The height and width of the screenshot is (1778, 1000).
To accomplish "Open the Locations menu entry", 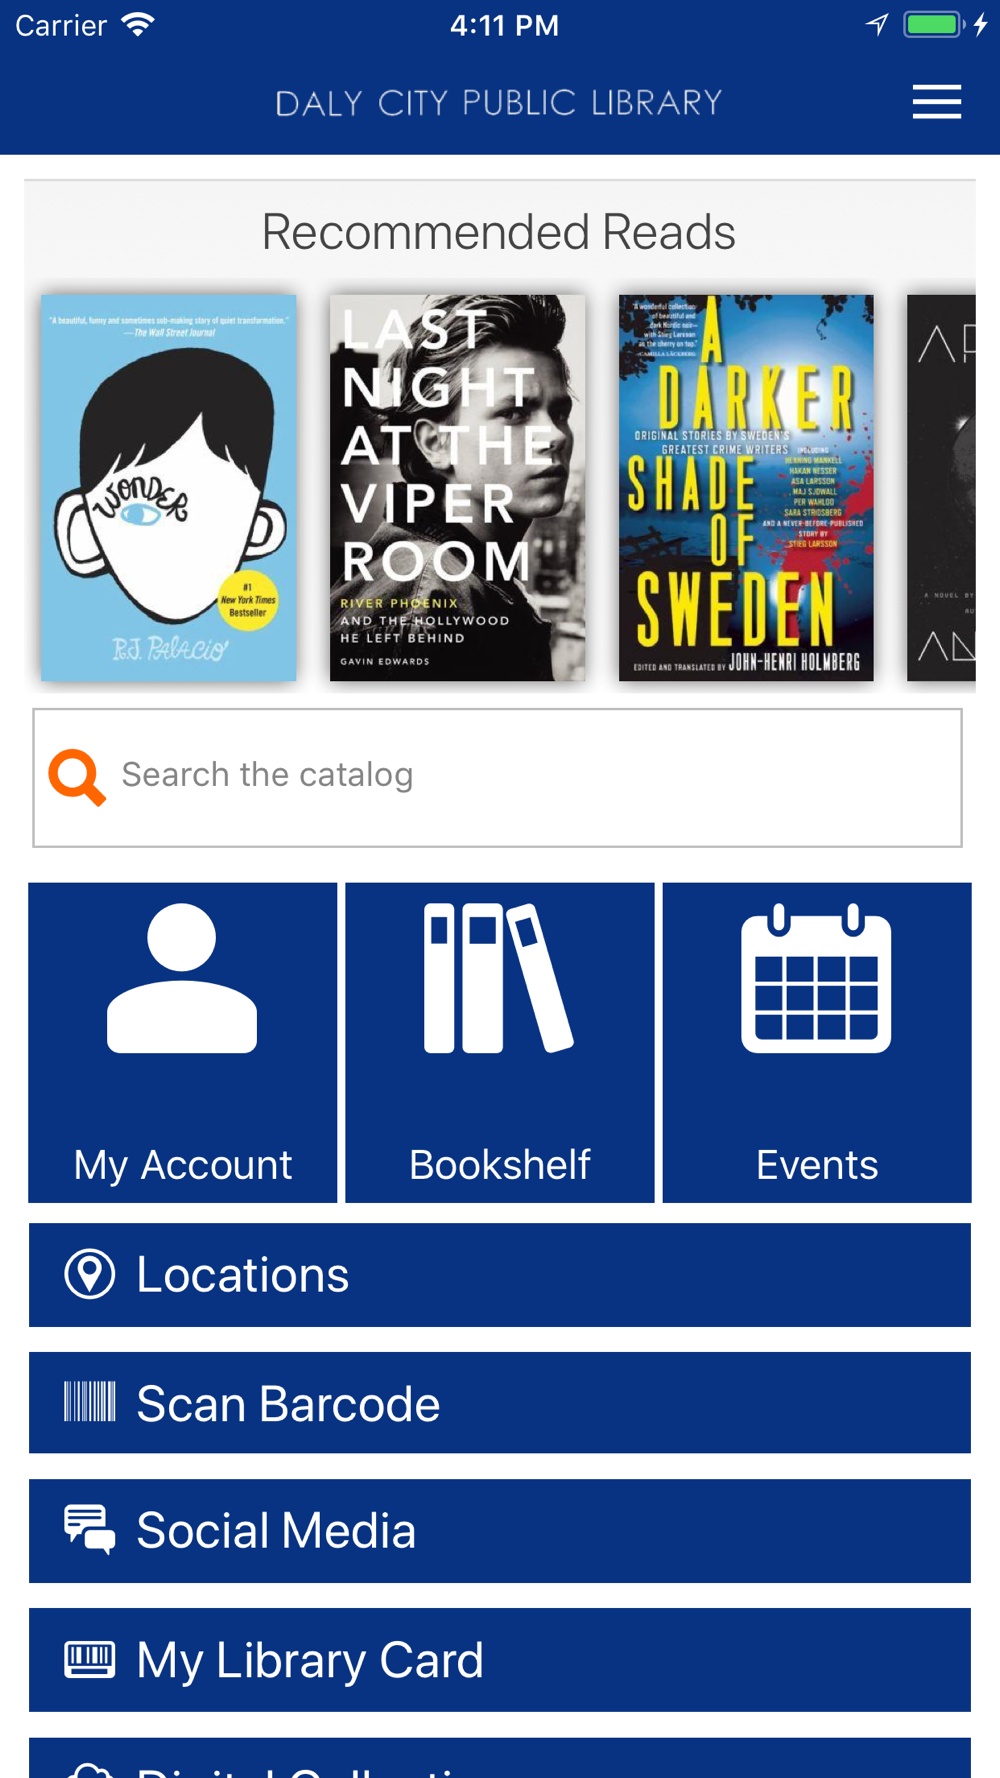I will click(500, 1275).
